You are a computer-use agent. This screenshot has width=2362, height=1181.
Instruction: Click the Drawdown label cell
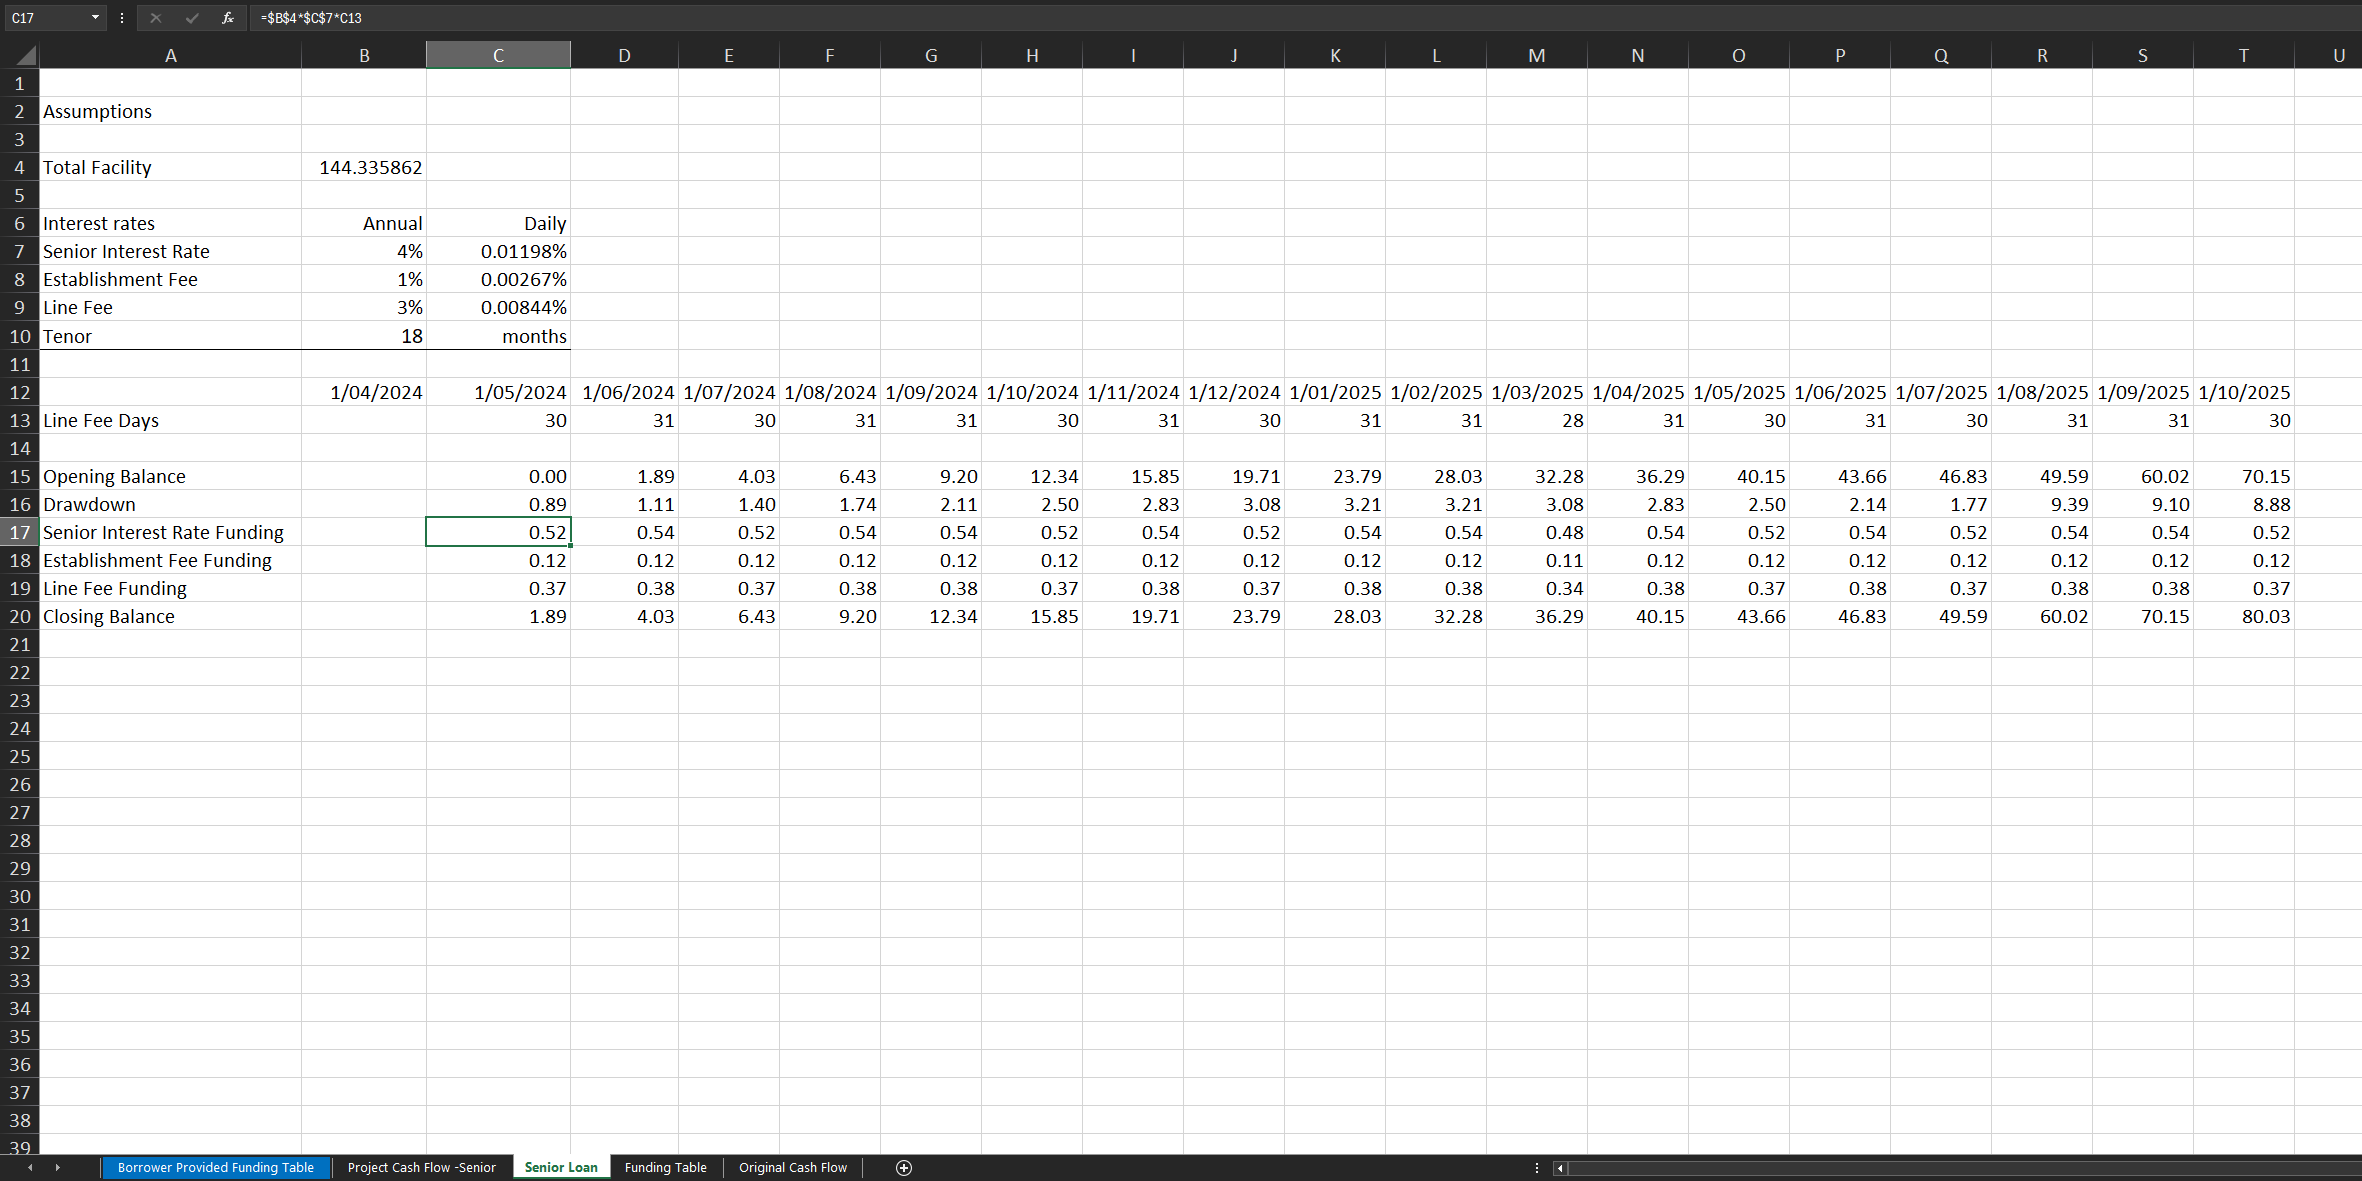point(170,504)
